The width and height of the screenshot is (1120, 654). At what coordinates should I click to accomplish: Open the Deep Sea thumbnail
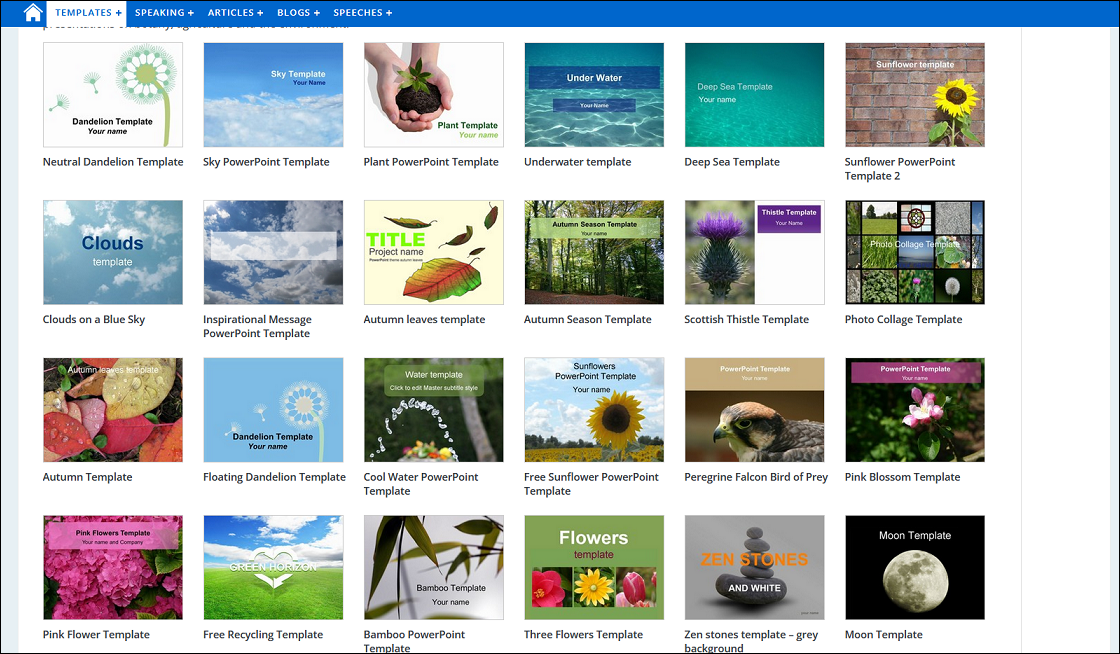click(x=754, y=95)
